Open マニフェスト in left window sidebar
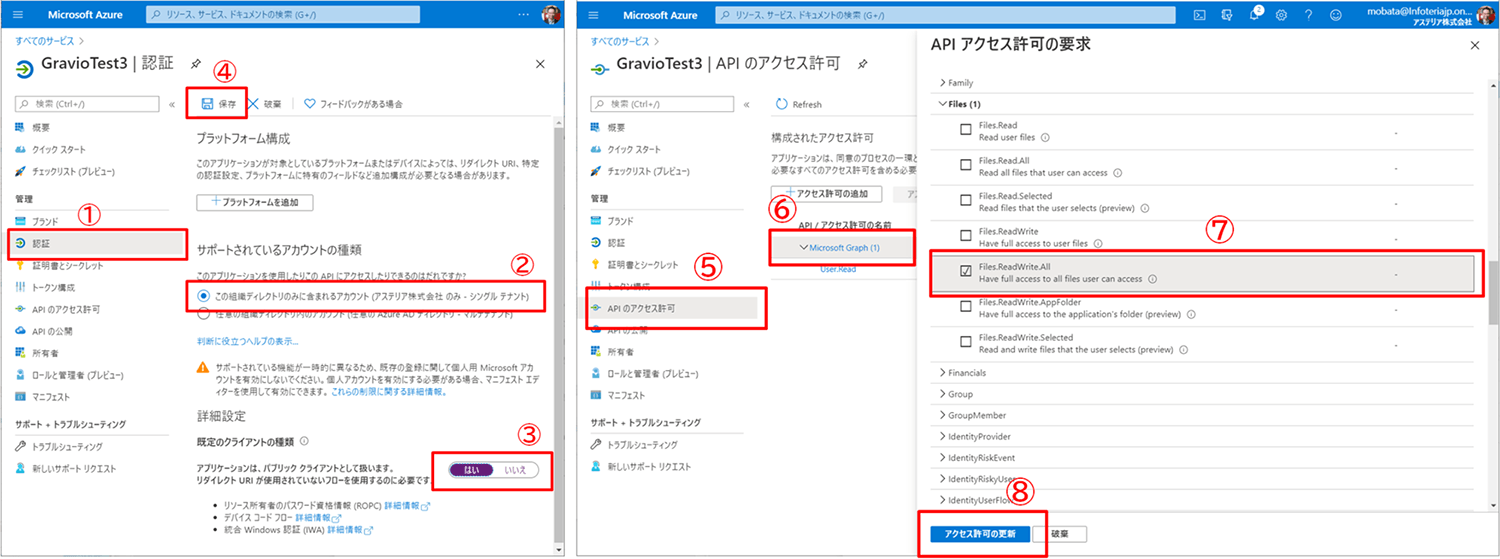Viewport: 1500px width, 559px height. point(51,396)
